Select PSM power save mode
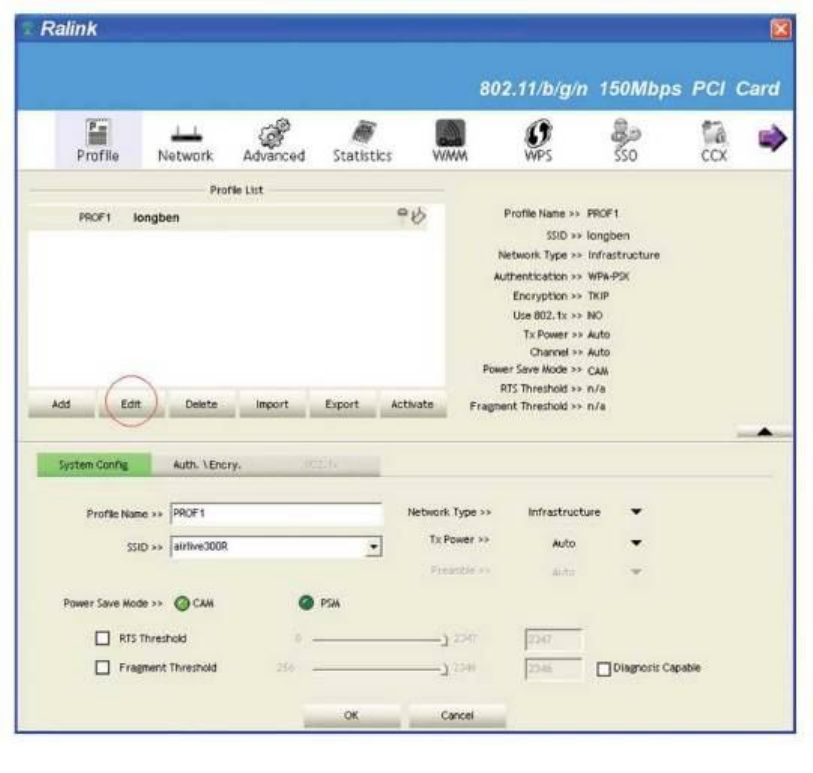 pyautogui.click(x=306, y=602)
